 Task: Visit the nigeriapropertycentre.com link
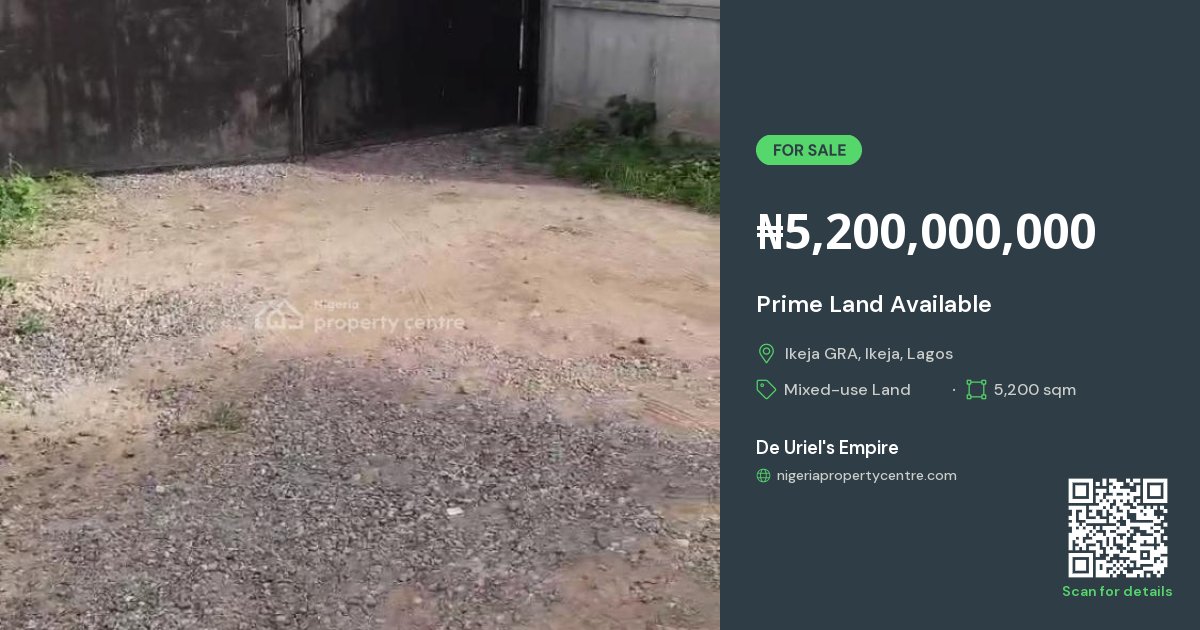pyautogui.click(x=867, y=476)
